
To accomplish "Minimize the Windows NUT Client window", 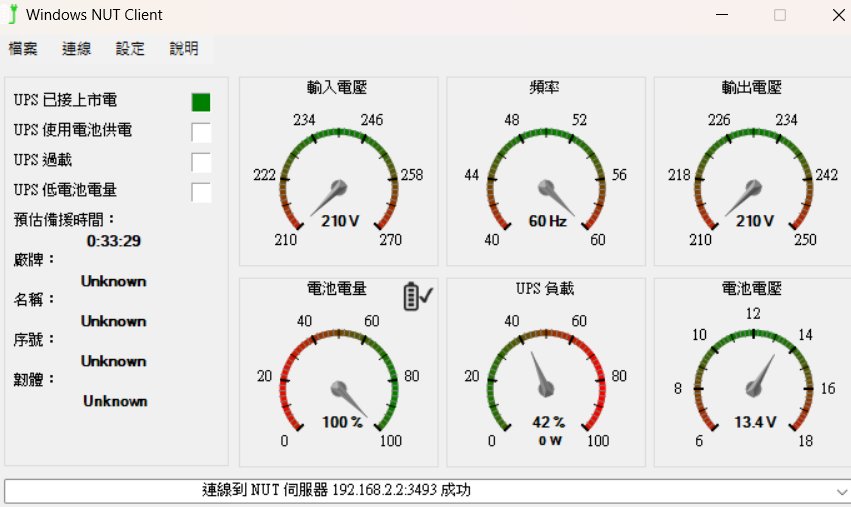I will pos(723,15).
